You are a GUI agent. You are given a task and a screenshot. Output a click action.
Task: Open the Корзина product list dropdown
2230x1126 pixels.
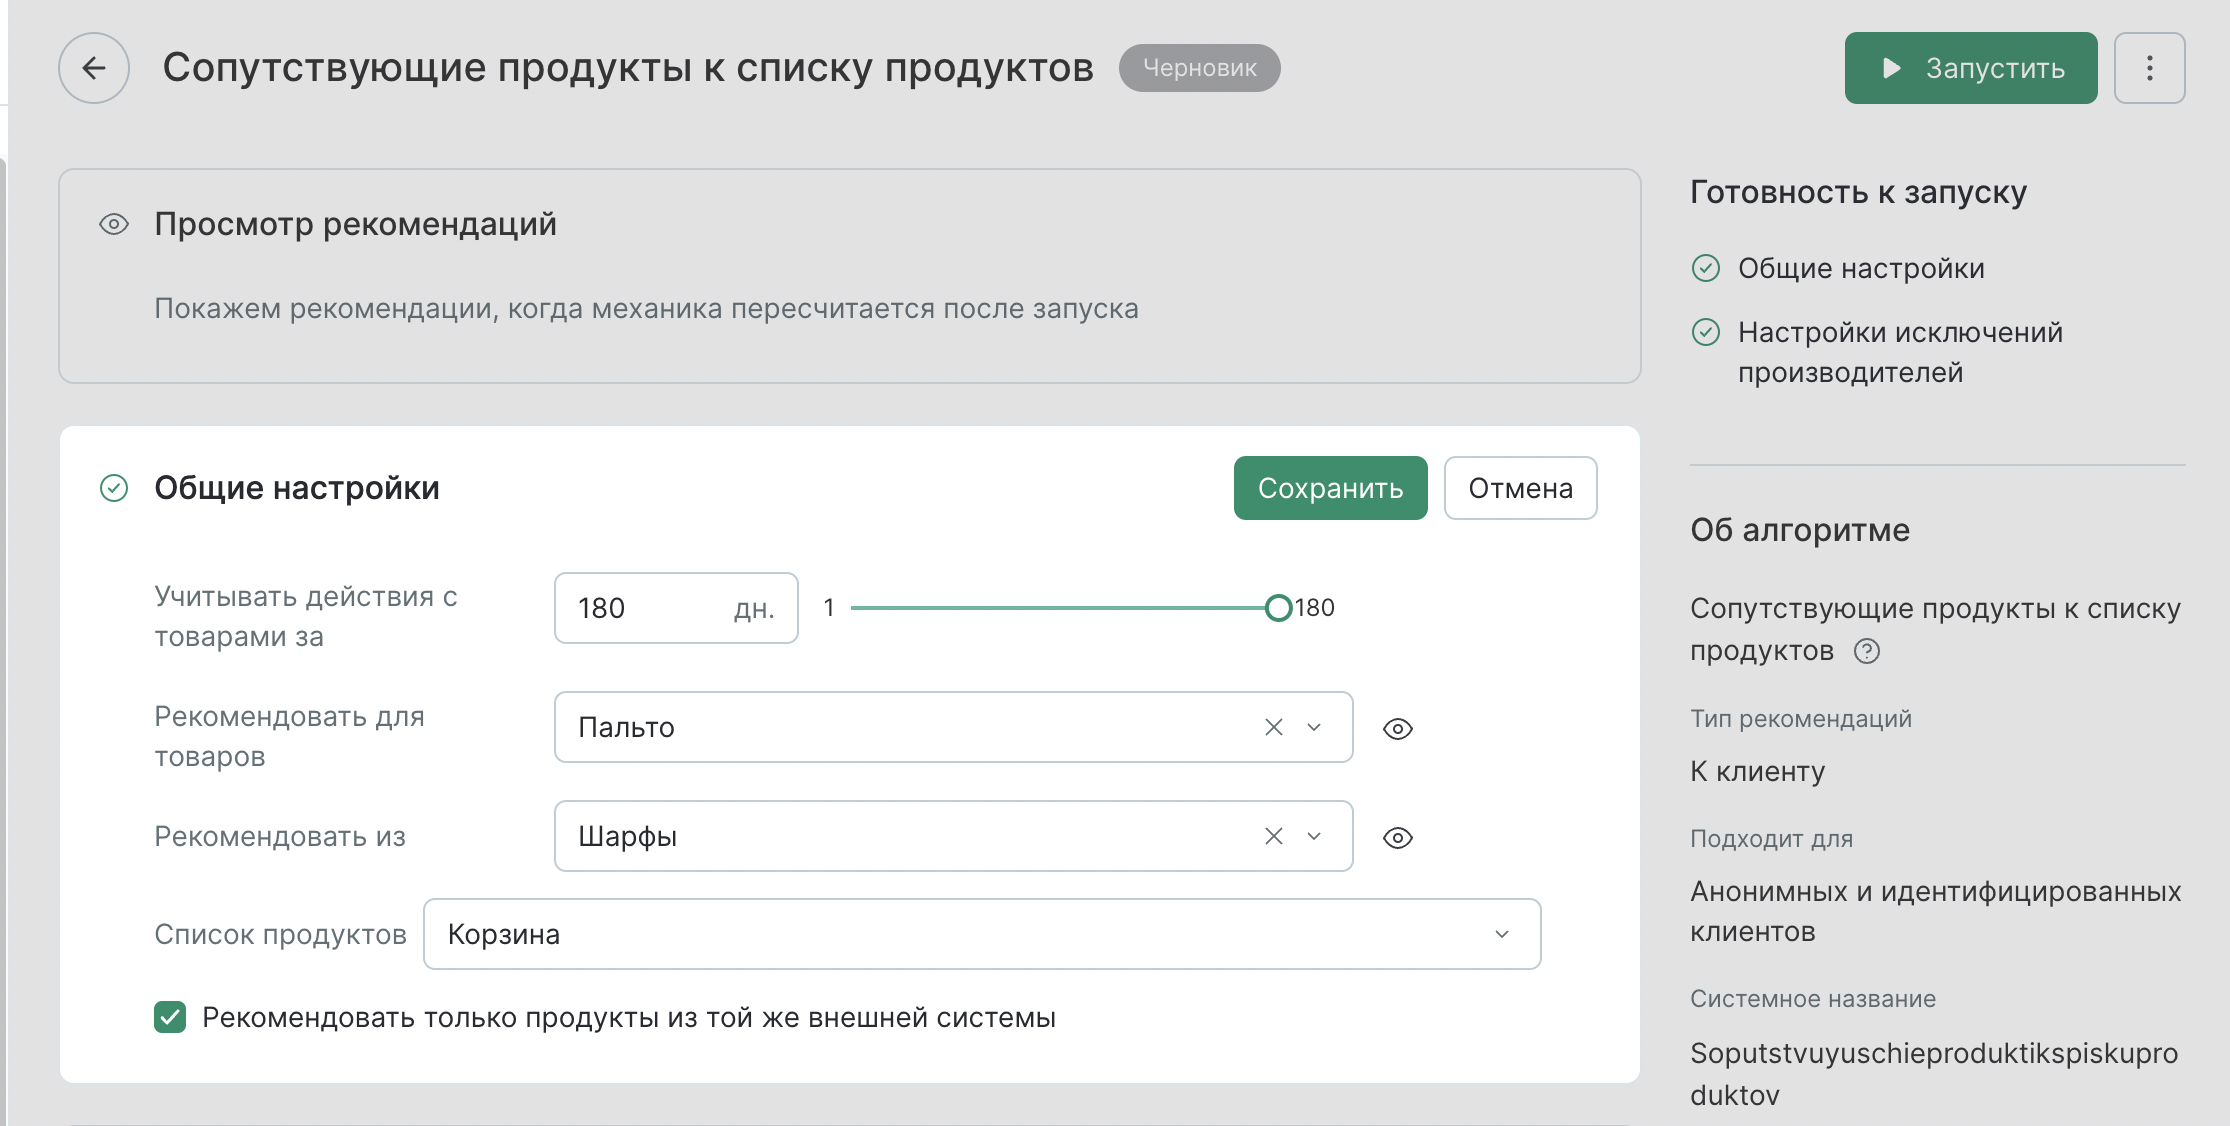[982, 934]
